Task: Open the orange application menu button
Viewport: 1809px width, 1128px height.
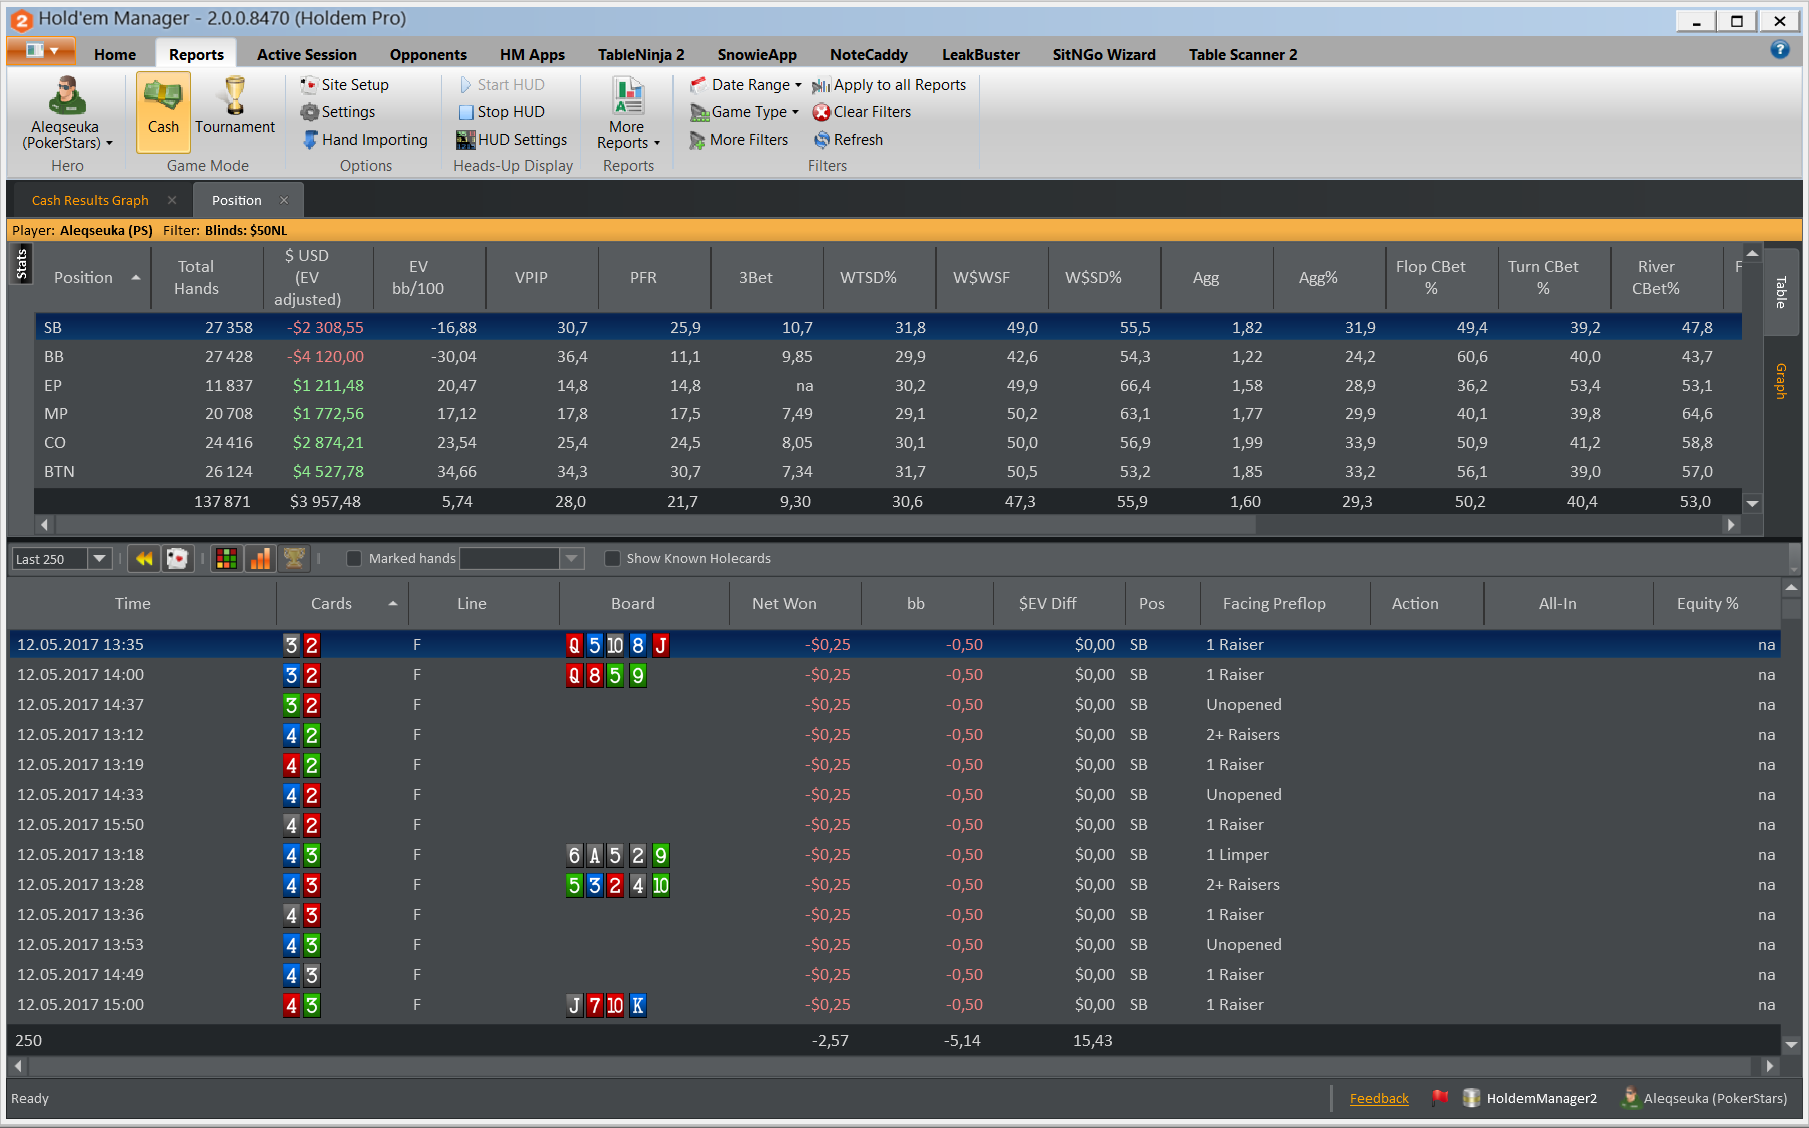Action: coord(41,50)
